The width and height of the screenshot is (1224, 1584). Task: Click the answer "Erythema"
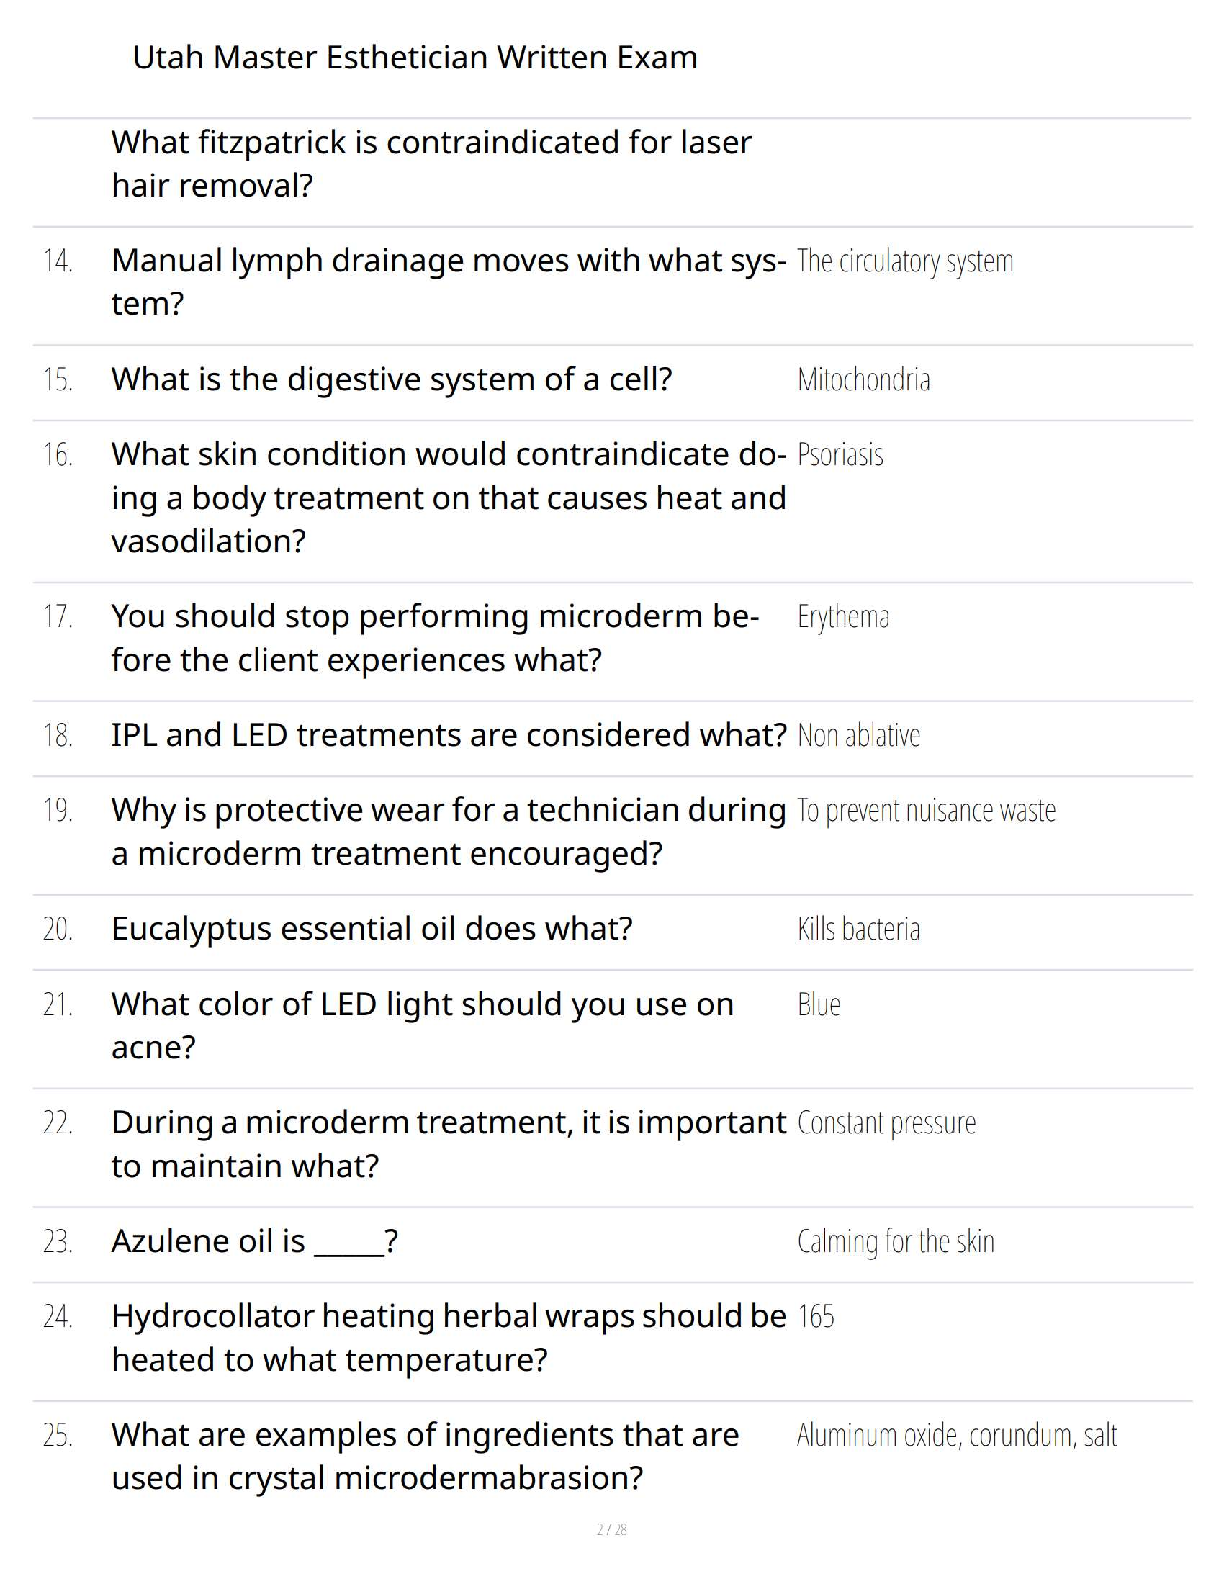843,617
